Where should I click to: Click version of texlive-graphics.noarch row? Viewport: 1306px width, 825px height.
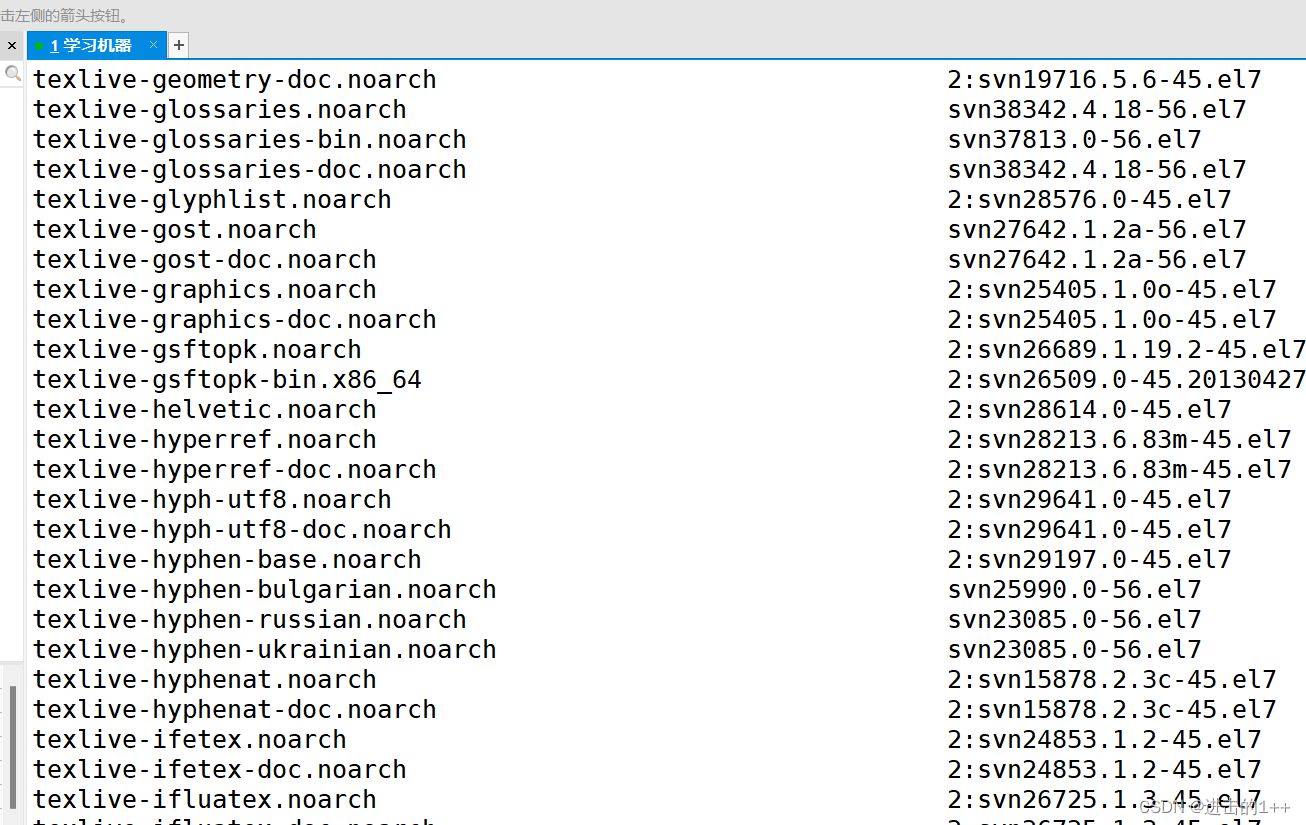(x=1112, y=290)
